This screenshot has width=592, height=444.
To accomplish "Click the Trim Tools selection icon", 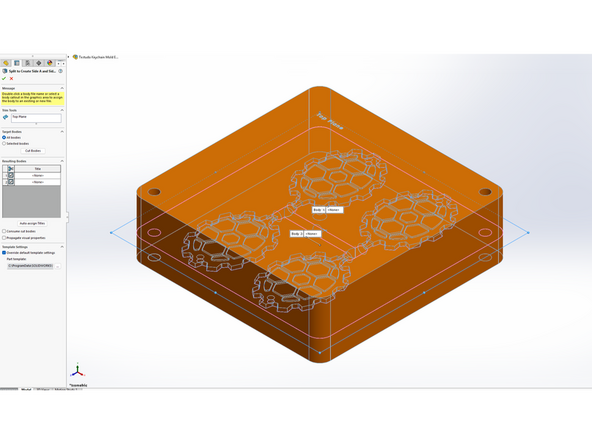I will point(5,117).
